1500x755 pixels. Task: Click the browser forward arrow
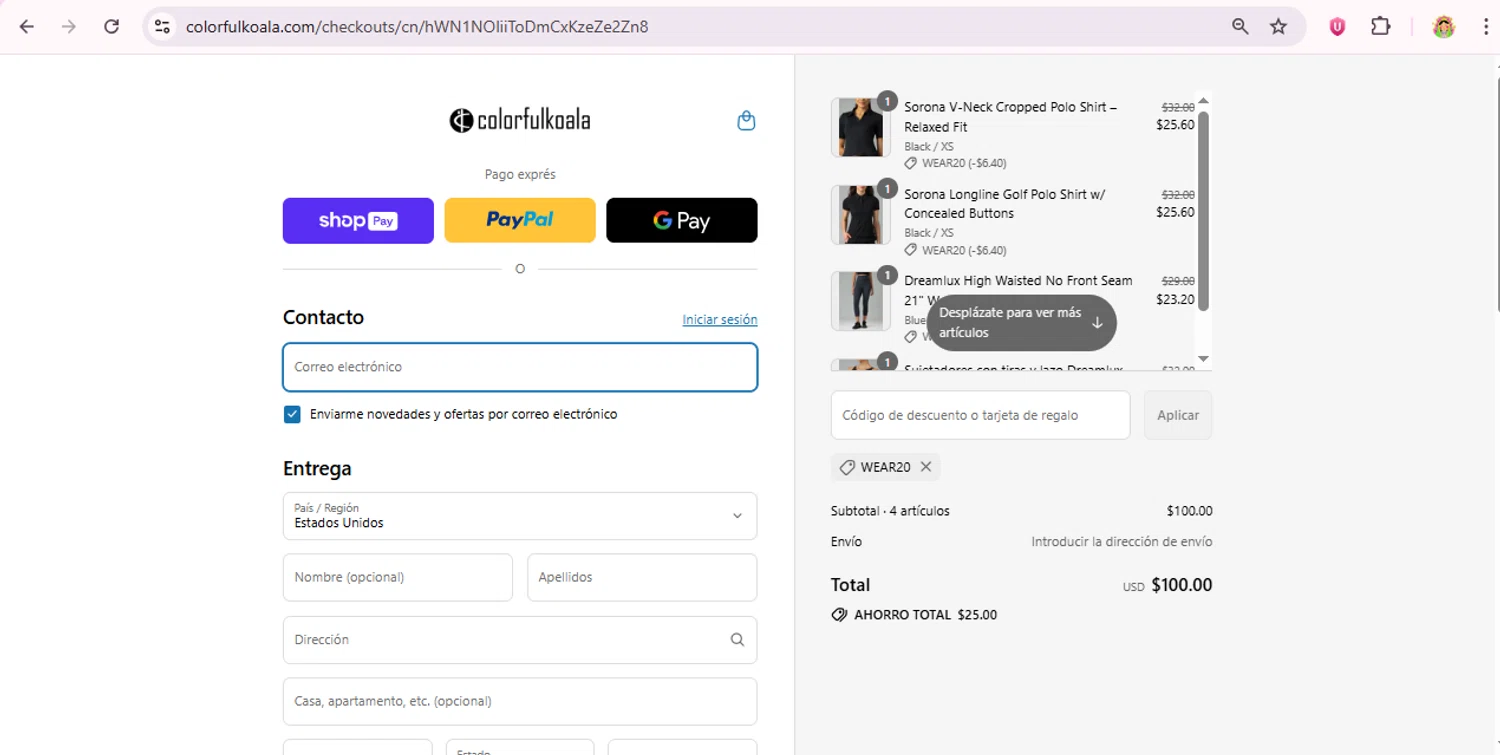(x=69, y=27)
